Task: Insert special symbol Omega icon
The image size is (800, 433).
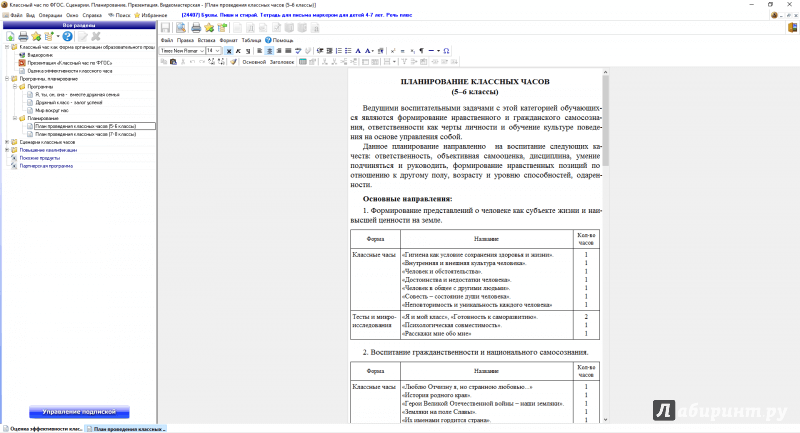Action: (446, 51)
